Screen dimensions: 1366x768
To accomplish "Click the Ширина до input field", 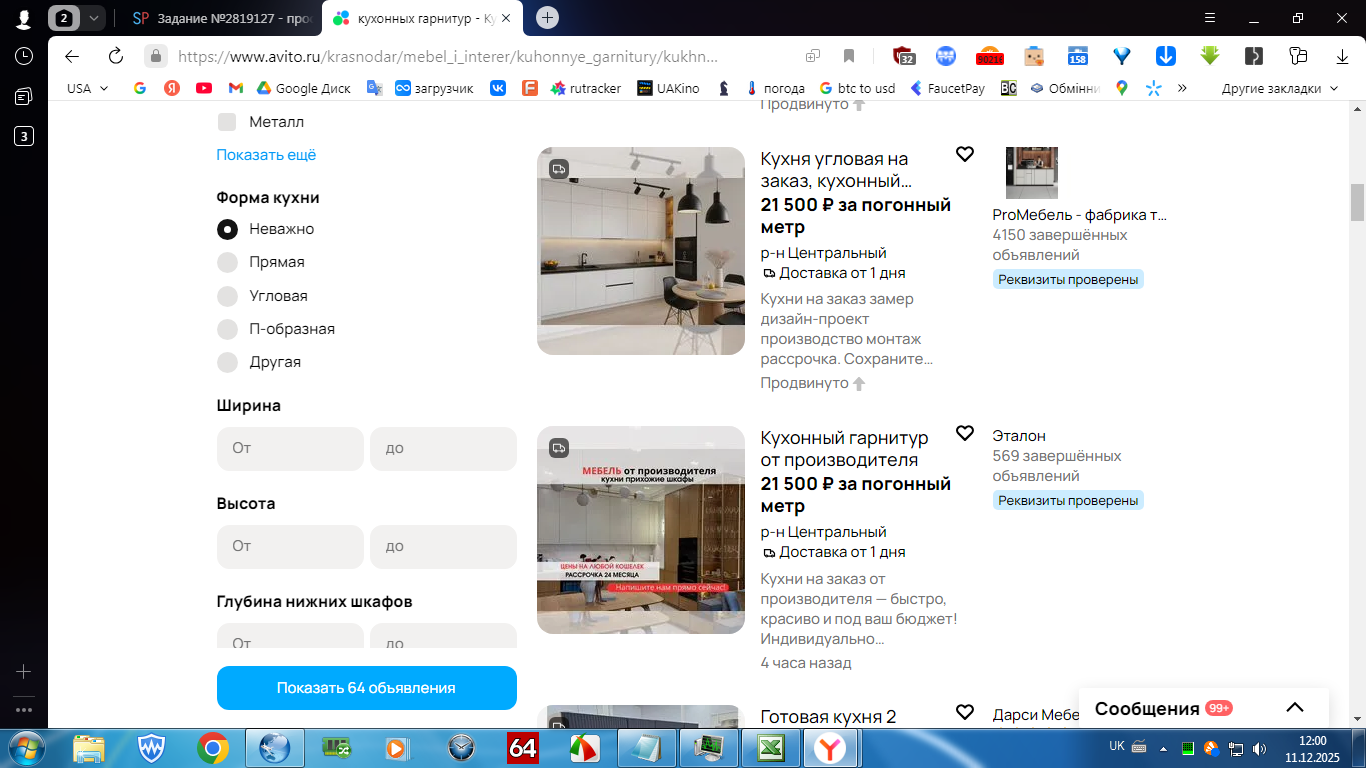I will [x=443, y=448].
